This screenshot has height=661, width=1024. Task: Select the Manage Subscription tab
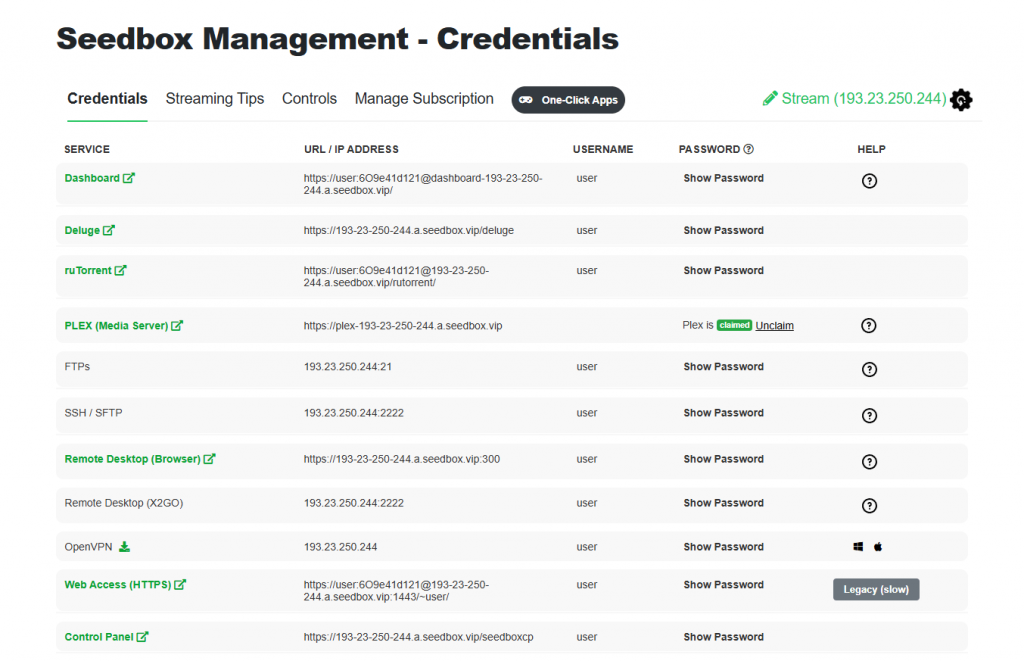tap(424, 99)
